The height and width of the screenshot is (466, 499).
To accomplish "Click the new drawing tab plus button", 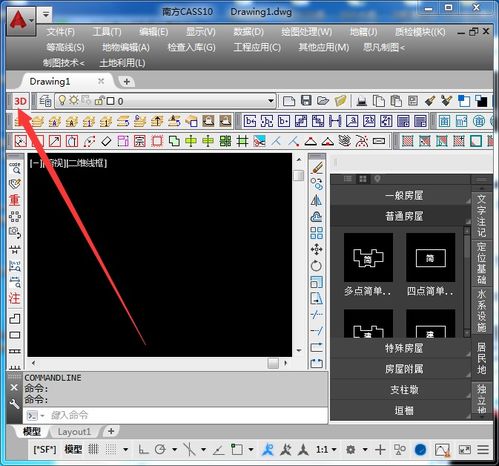I will (127, 81).
